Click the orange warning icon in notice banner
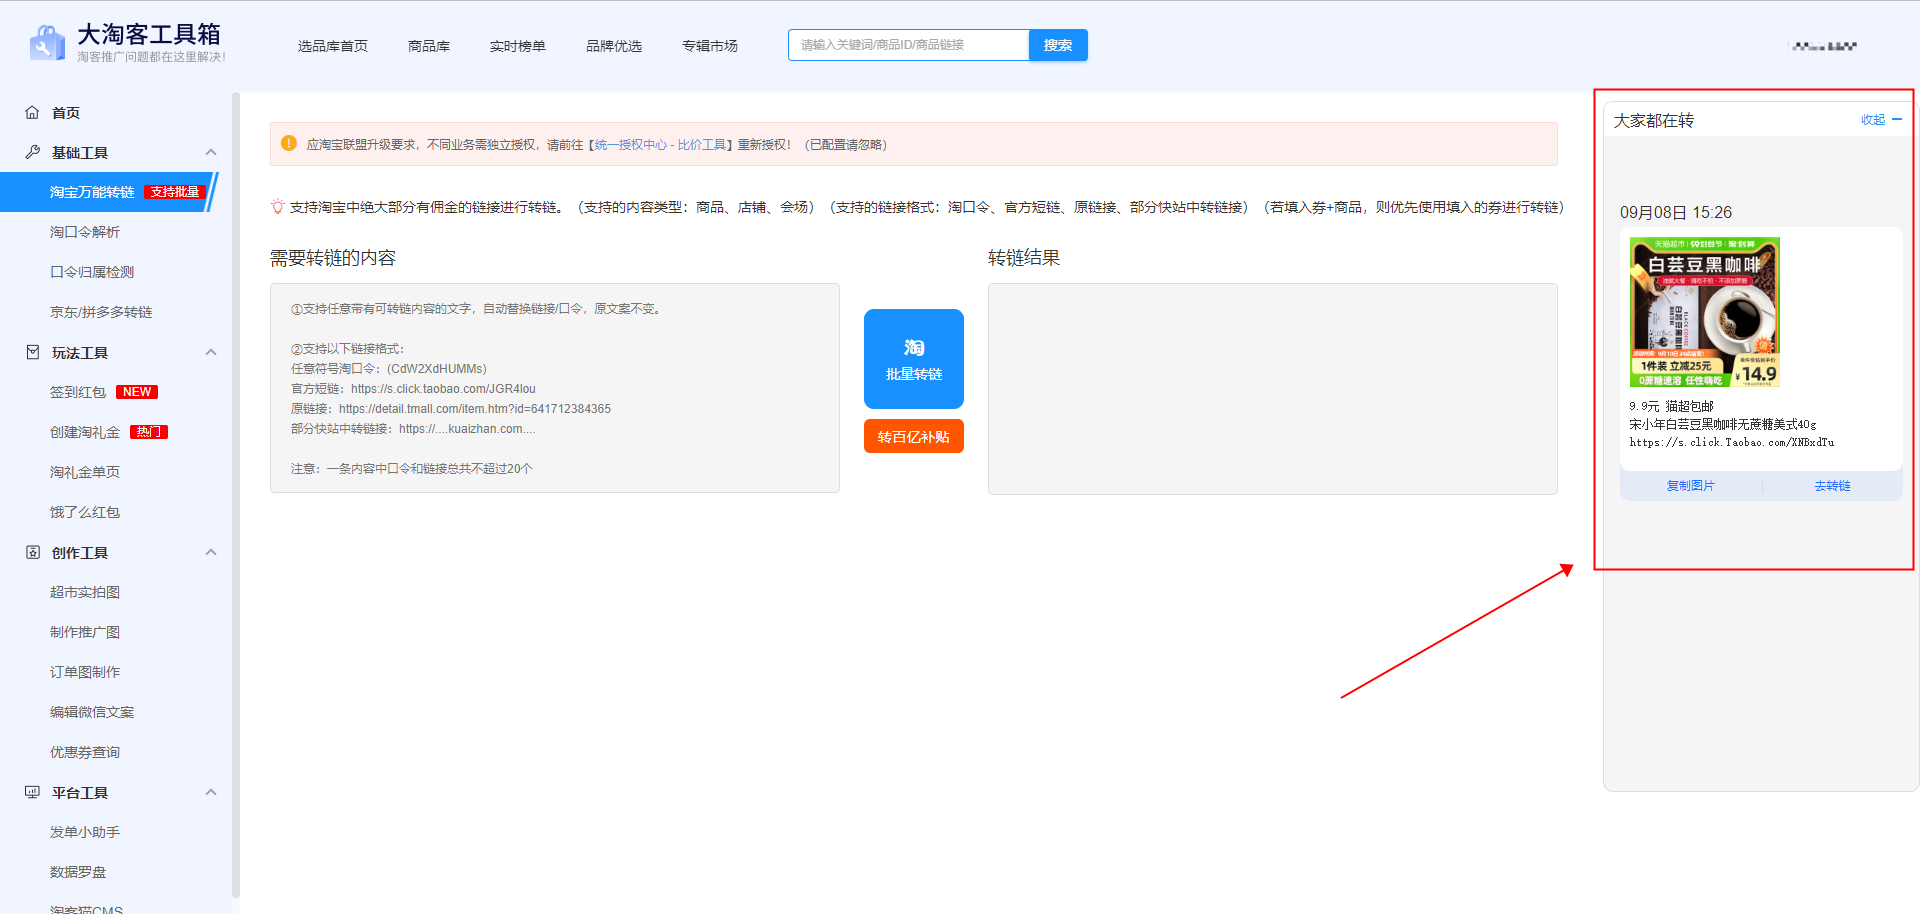This screenshot has height=914, width=1920. [x=289, y=144]
